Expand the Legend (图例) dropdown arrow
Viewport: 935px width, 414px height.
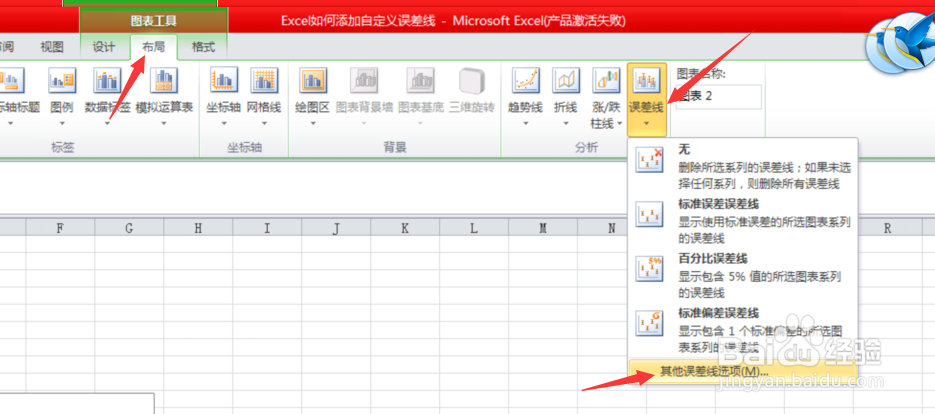[x=62, y=124]
